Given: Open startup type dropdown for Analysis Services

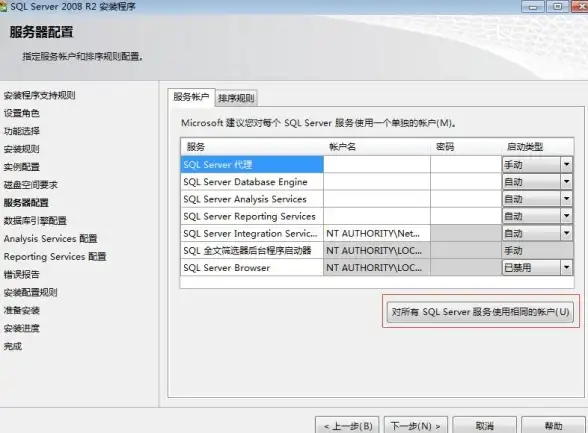Looking at the screenshot, I should (566, 199).
